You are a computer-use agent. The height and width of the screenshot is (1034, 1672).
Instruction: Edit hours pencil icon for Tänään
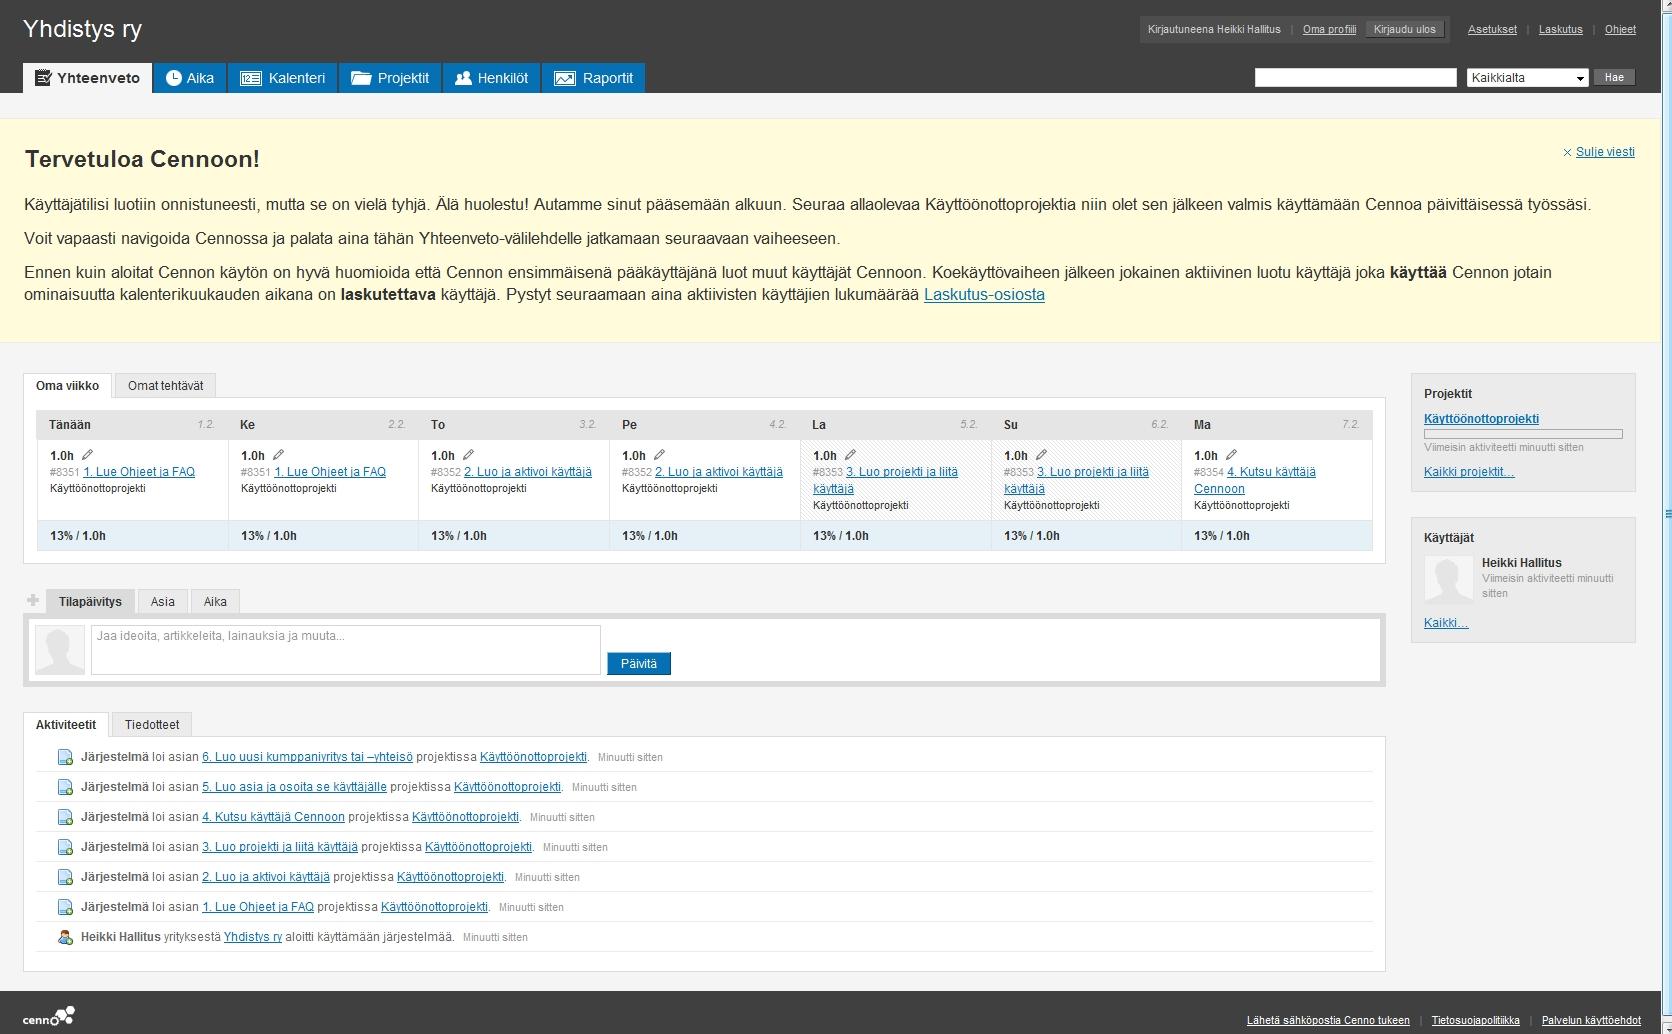pyautogui.click(x=87, y=455)
